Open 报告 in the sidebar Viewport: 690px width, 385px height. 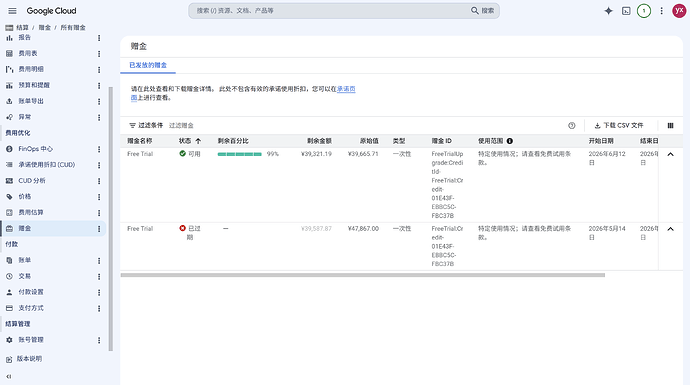pyautogui.click(x=25, y=38)
